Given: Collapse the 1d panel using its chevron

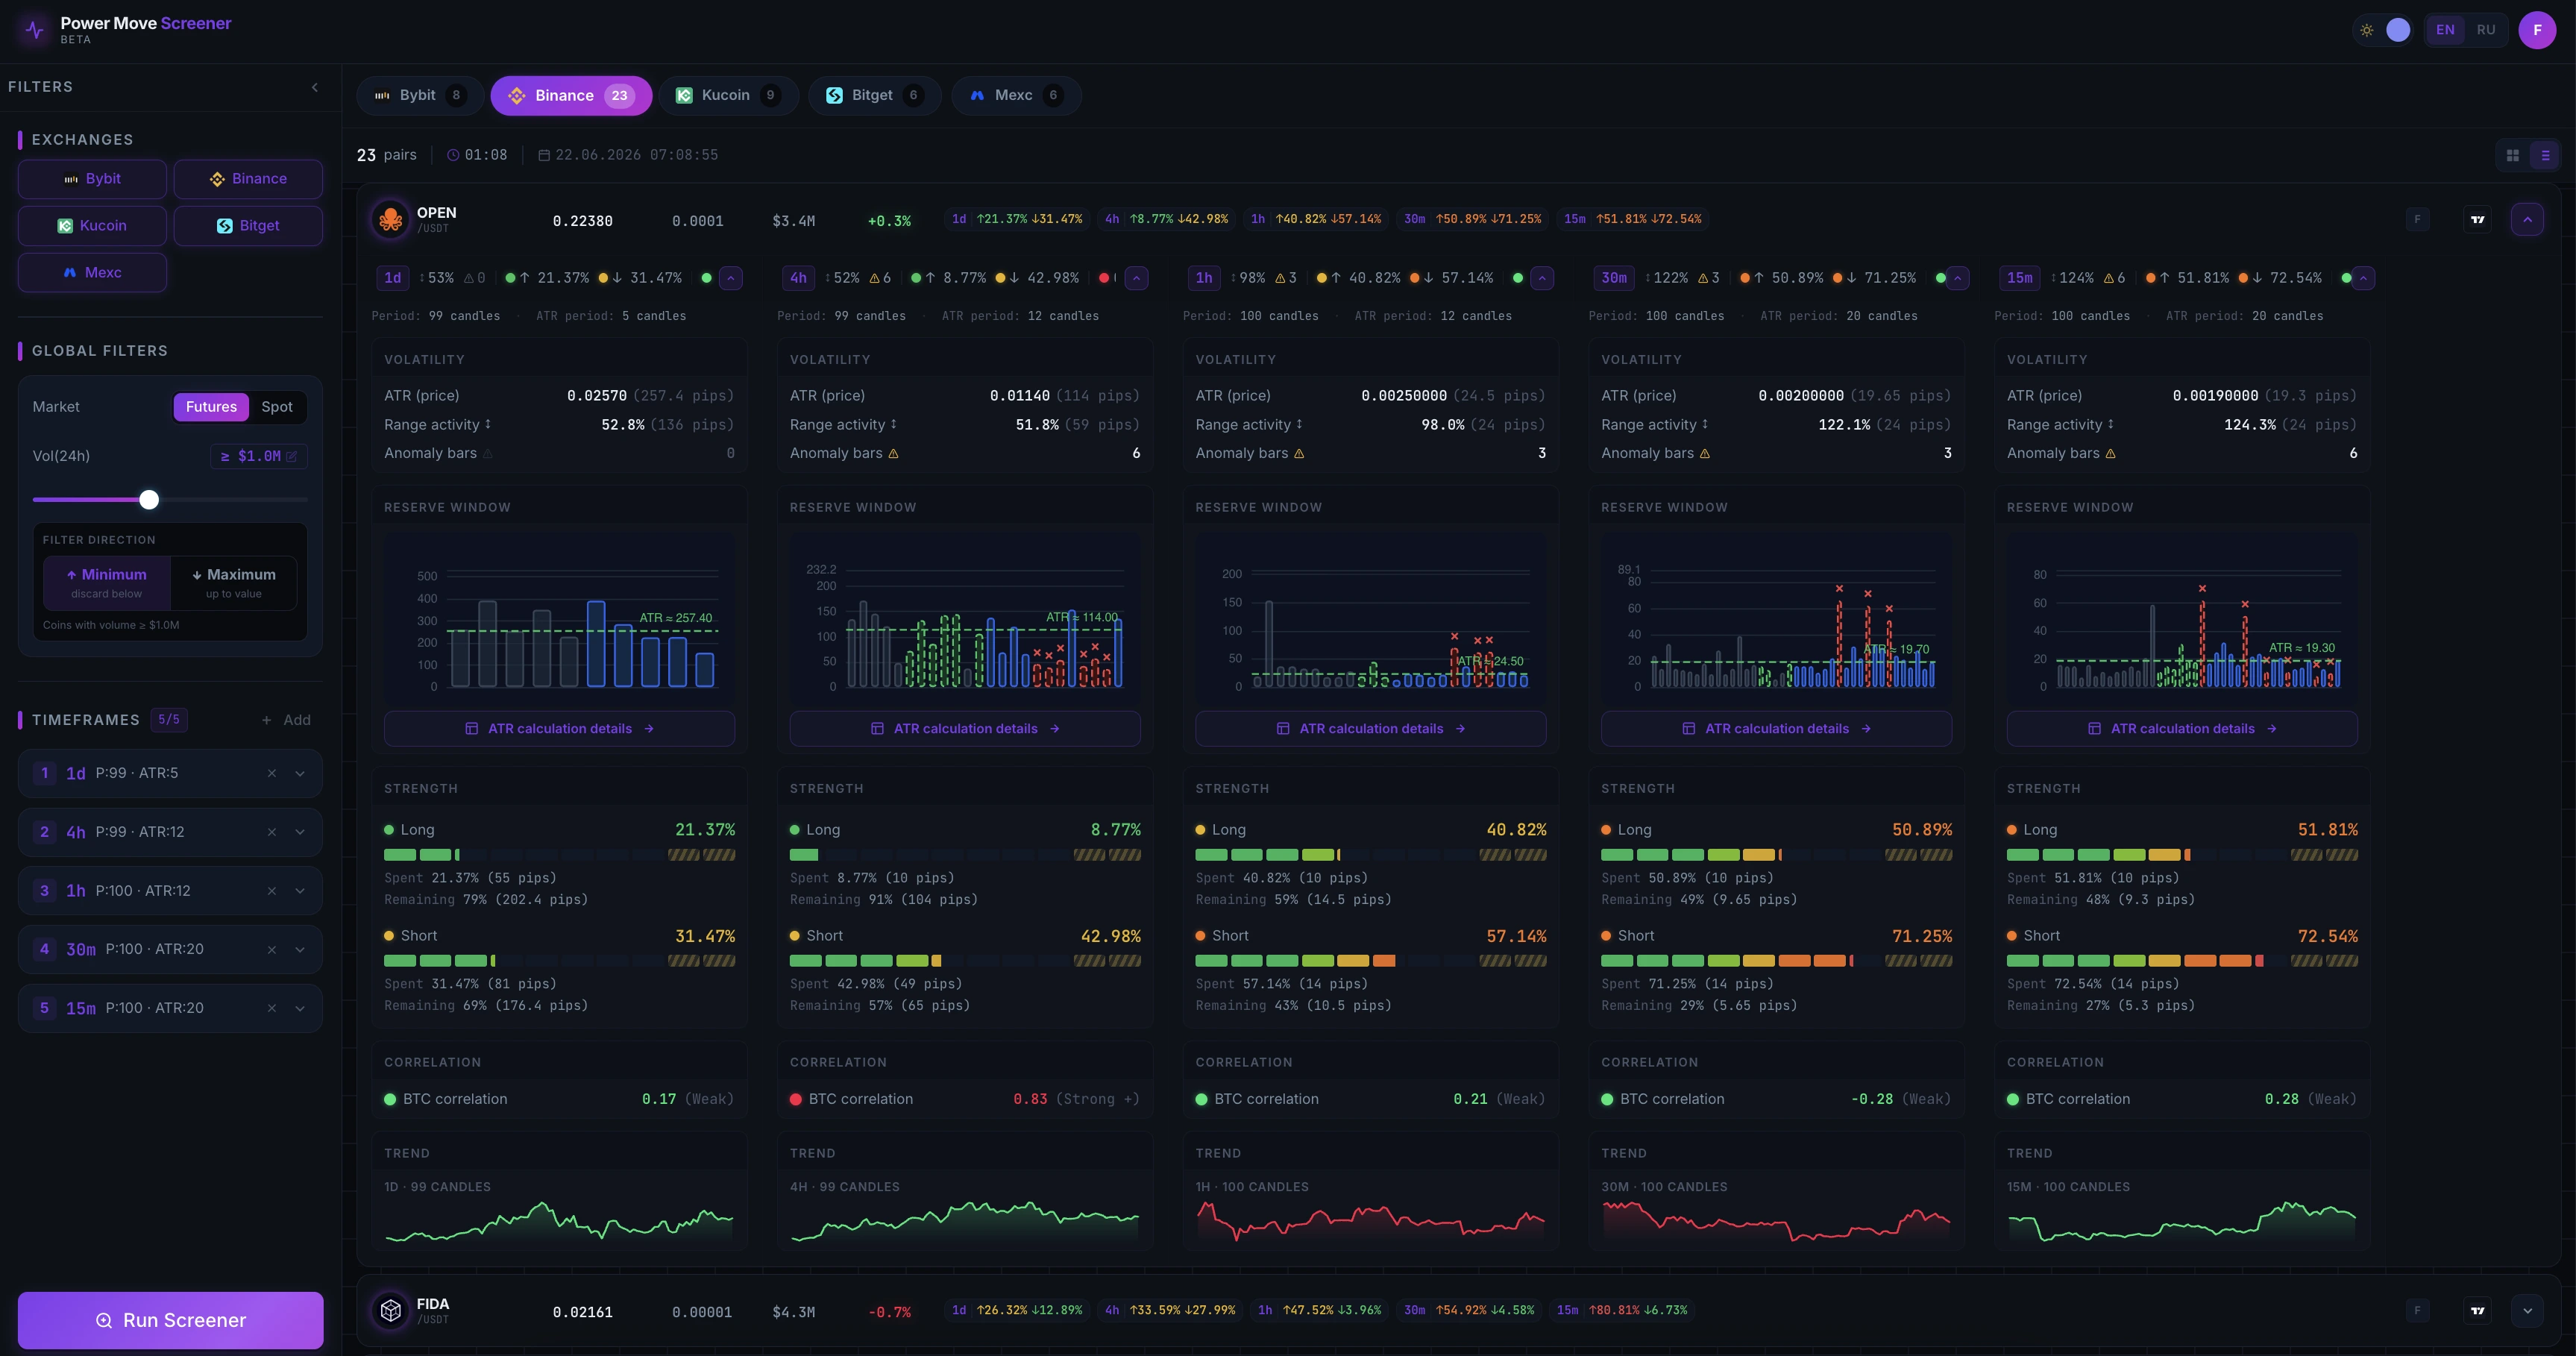Looking at the screenshot, I should pos(731,278).
